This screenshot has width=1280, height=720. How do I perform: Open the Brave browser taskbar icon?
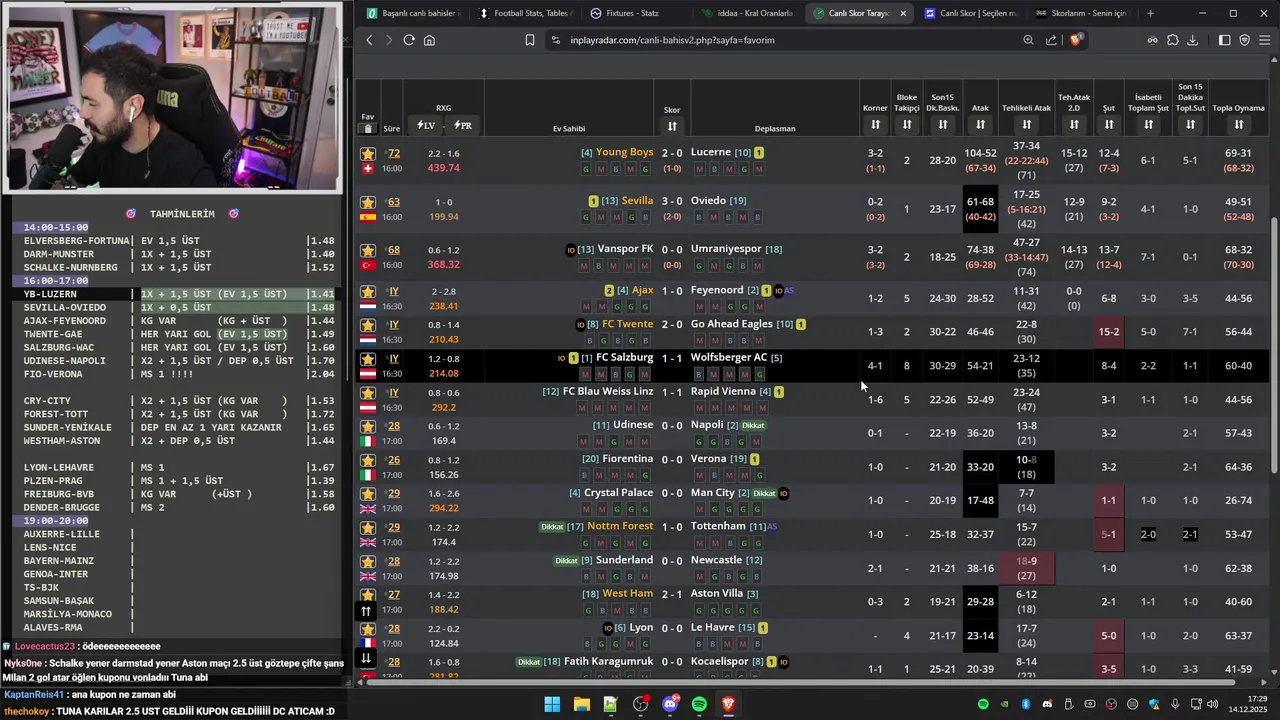click(729, 704)
